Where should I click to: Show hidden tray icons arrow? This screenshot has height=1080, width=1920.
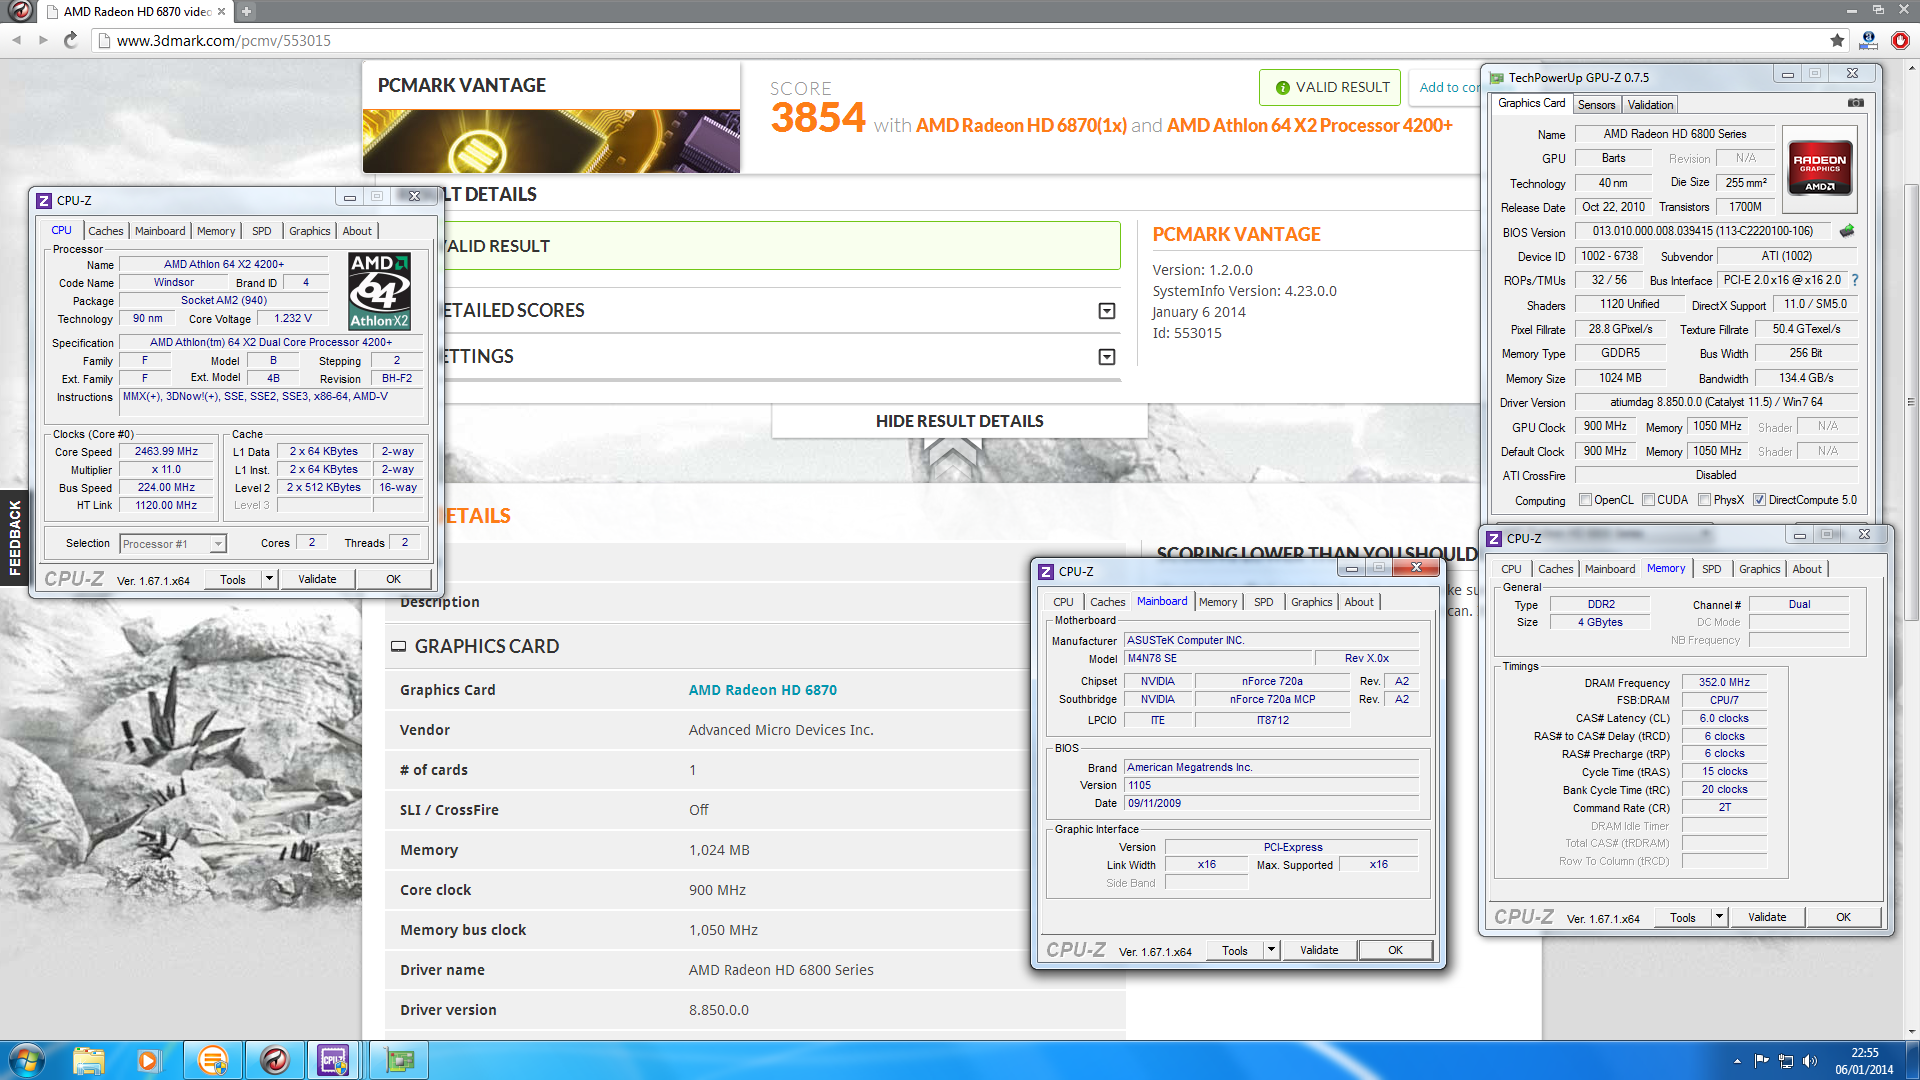[x=1737, y=1061]
